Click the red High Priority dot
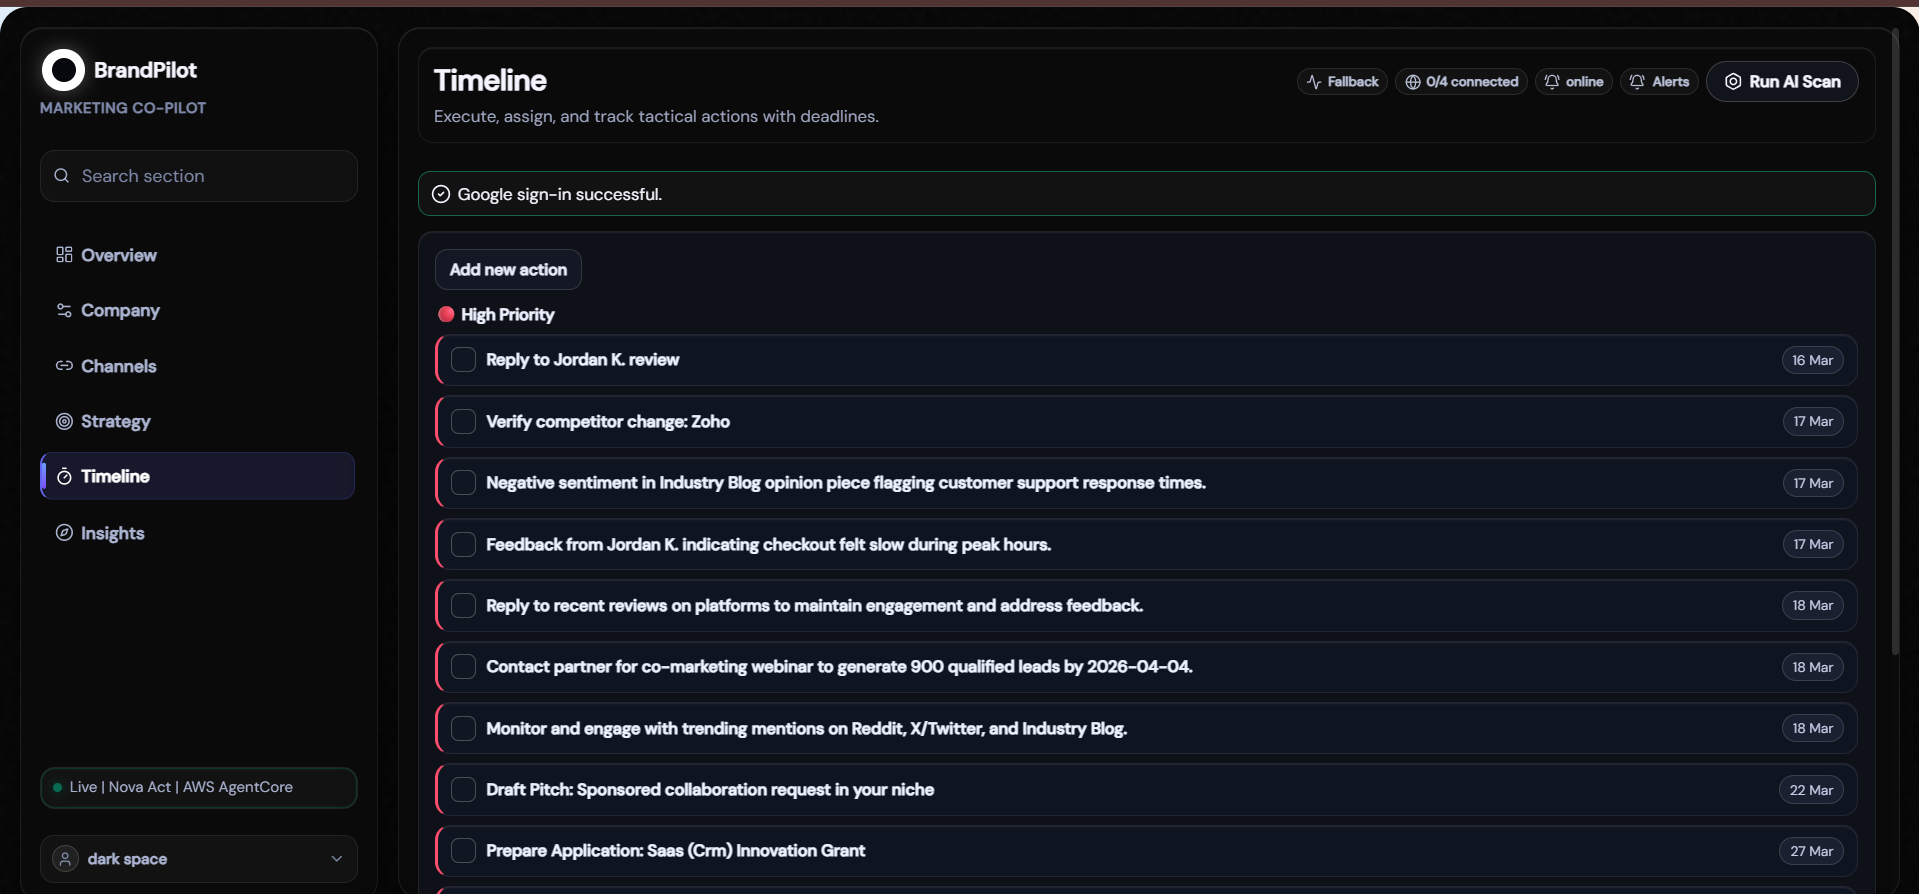The image size is (1919, 894). click(x=446, y=314)
